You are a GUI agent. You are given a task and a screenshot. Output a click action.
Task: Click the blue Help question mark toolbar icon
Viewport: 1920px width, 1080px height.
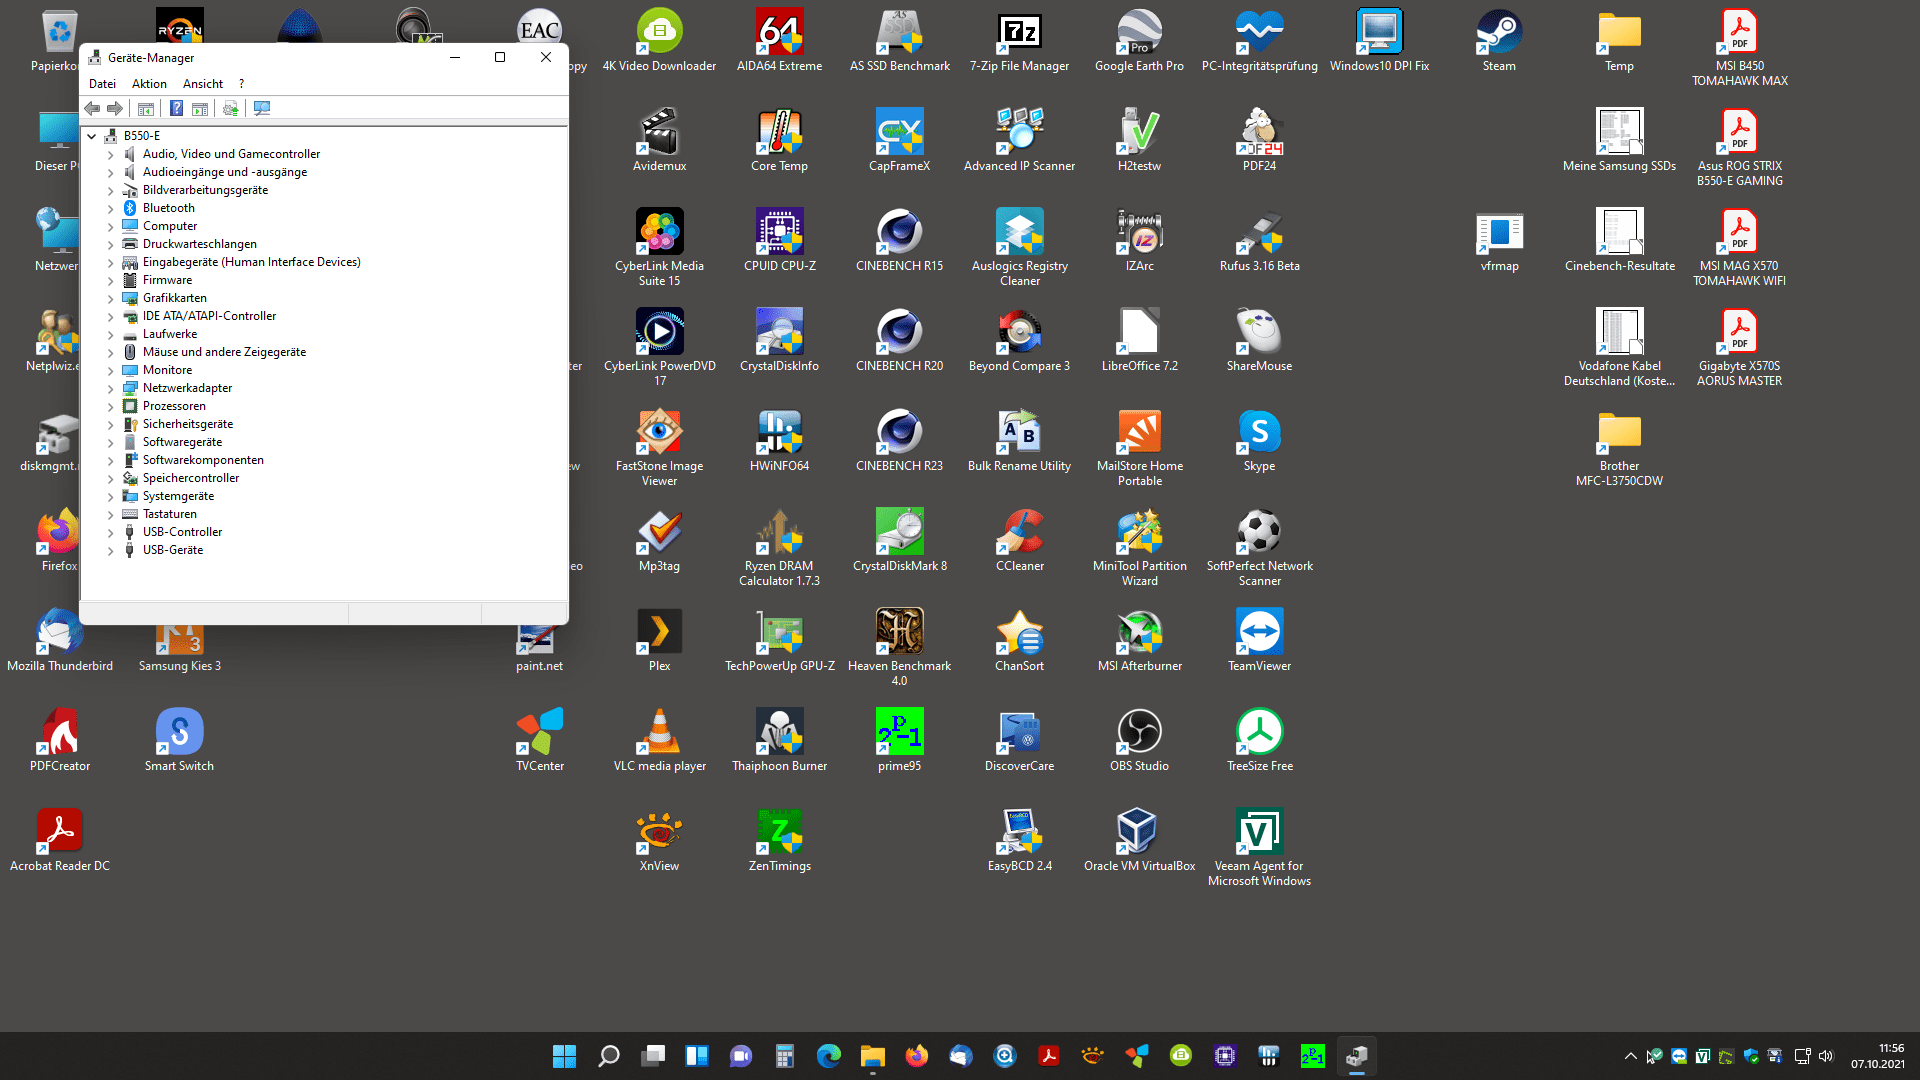click(176, 108)
